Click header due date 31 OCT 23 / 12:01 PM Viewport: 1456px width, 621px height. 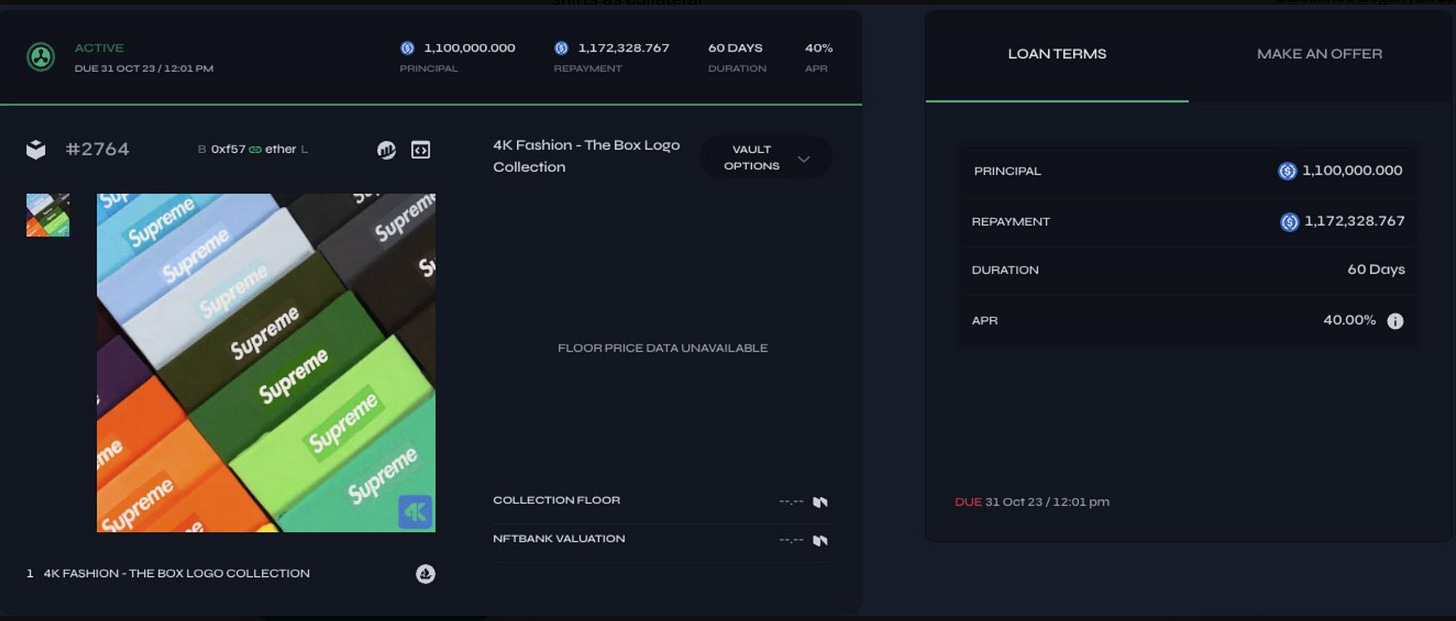(144, 68)
